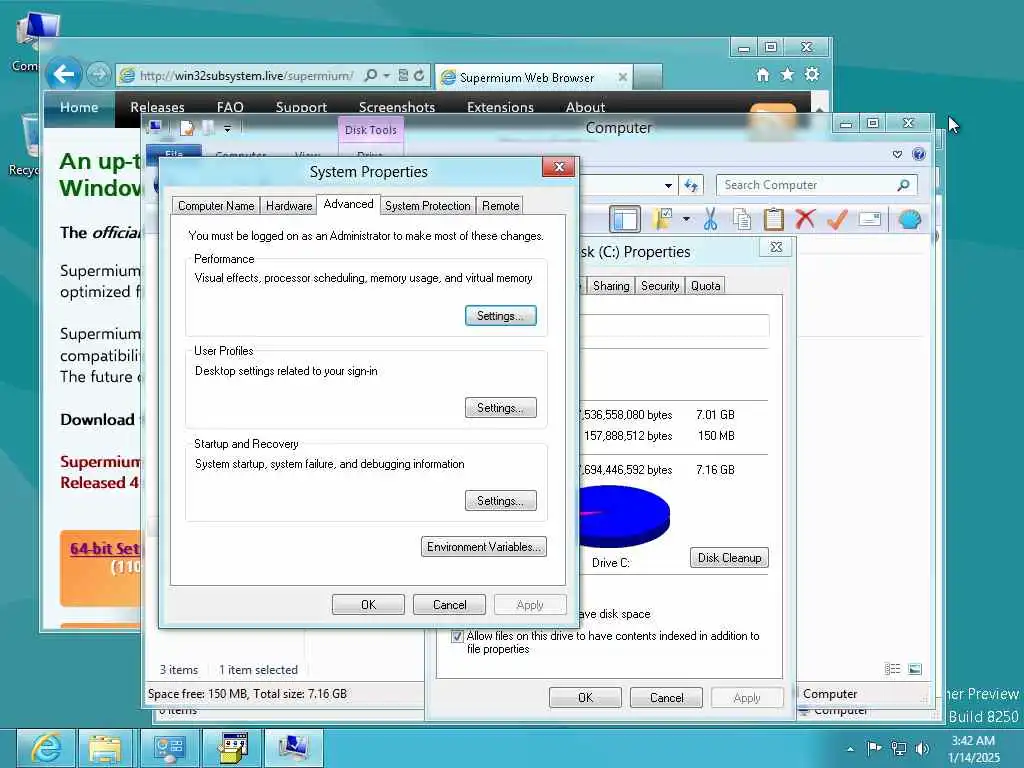Viewport: 1024px width, 768px height.
Task: Click OK in the disk Properties dialog
Action: tap(585, 697)
